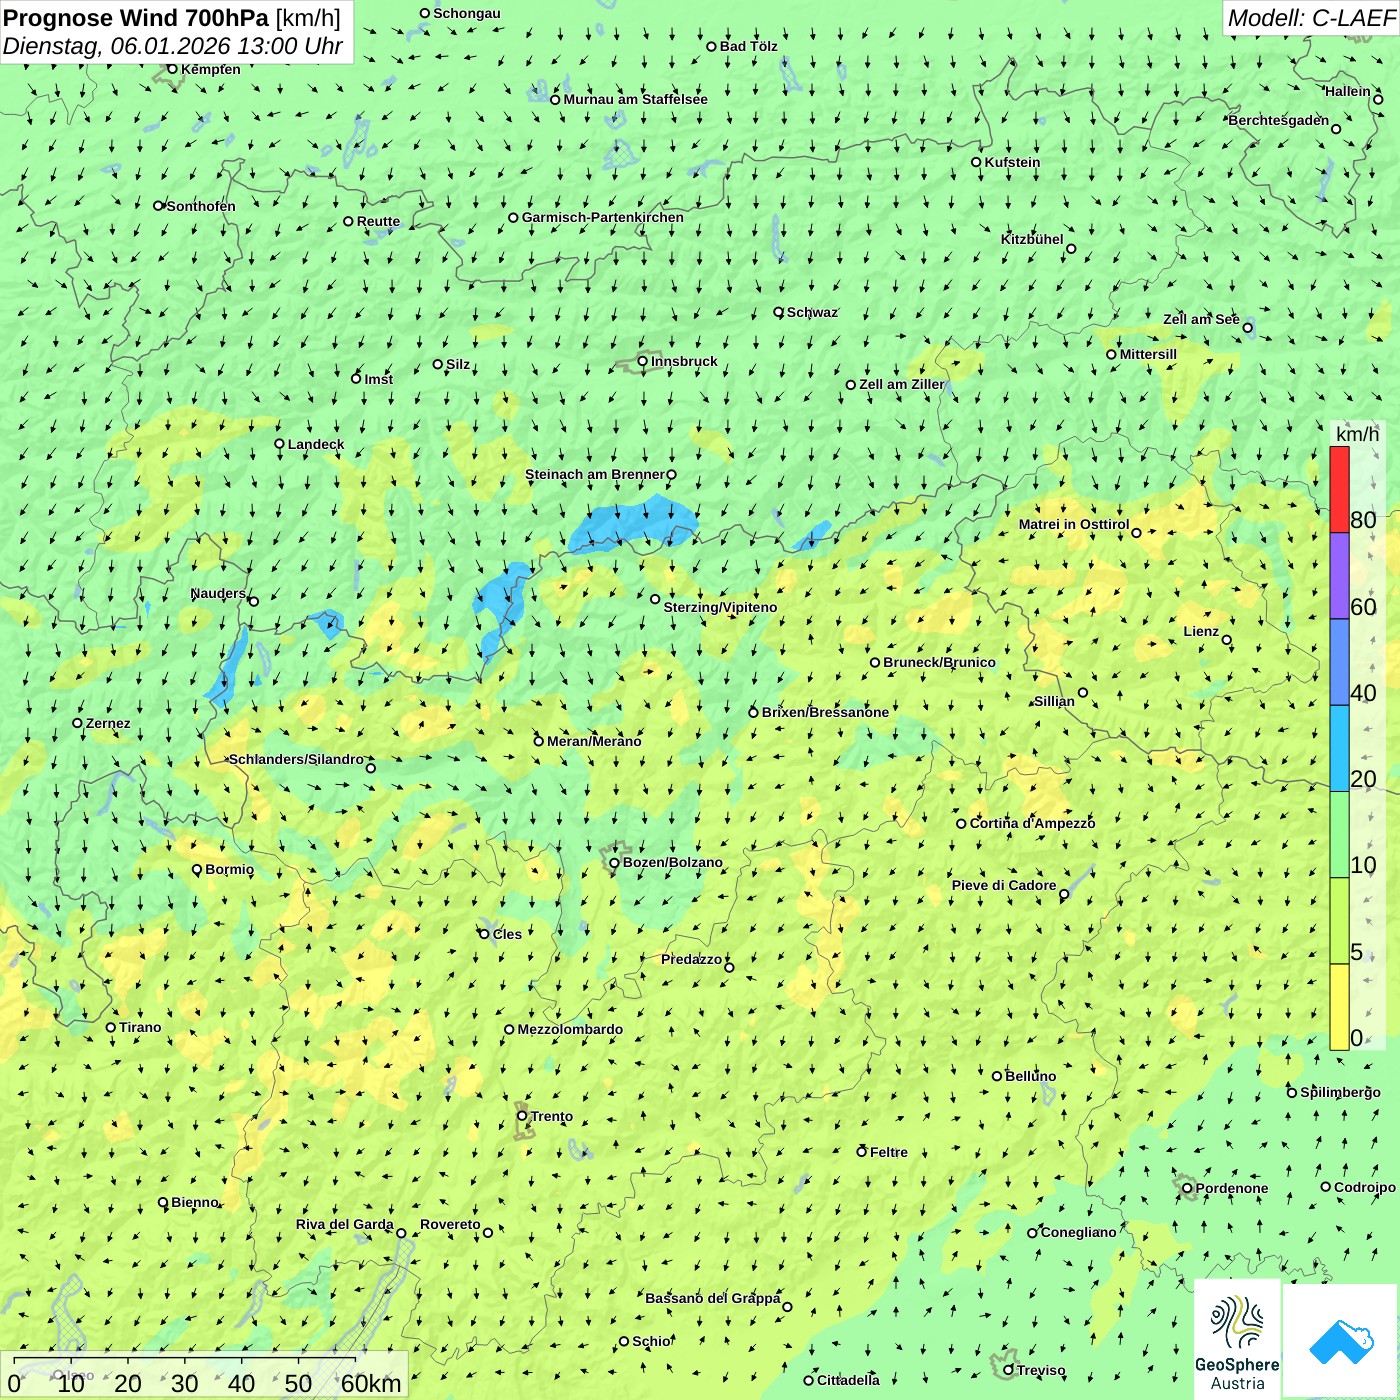Click the Bad Tölz label
Viewport: 1400px width, 1400px height.
pos(748,46)
